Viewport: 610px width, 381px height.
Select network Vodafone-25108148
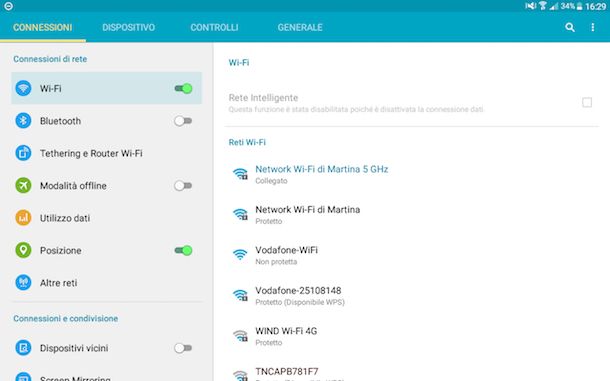[412, 295]
